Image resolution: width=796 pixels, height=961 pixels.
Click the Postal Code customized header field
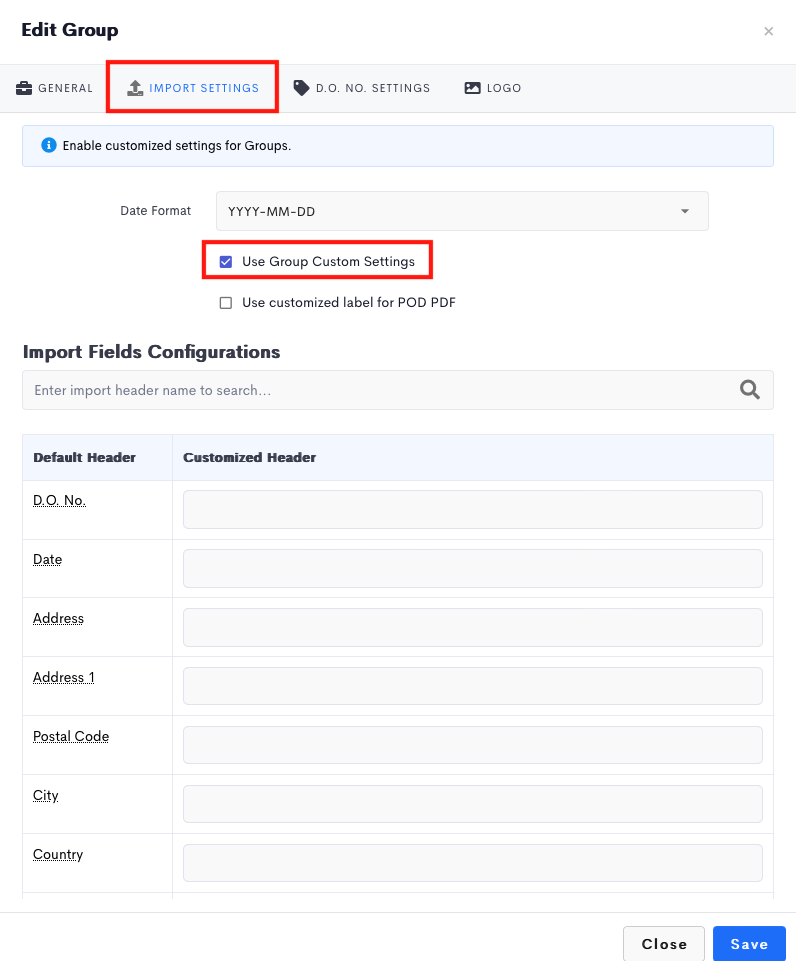[472, 745]
